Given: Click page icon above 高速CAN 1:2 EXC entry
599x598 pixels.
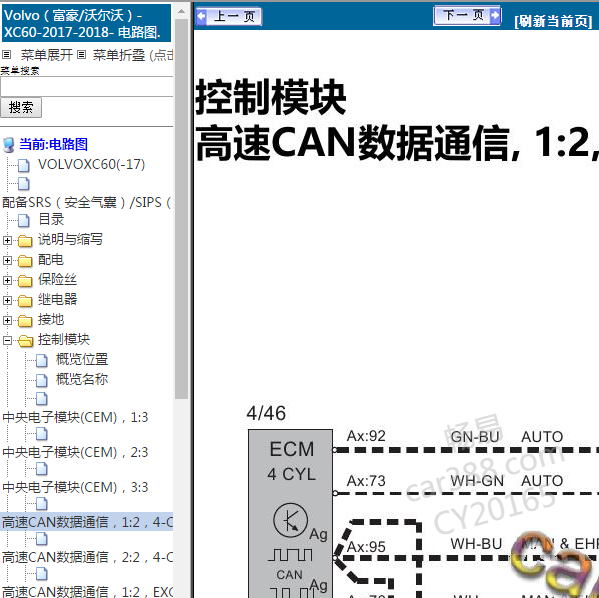Looking at the screenshot, I should point(42,574).
